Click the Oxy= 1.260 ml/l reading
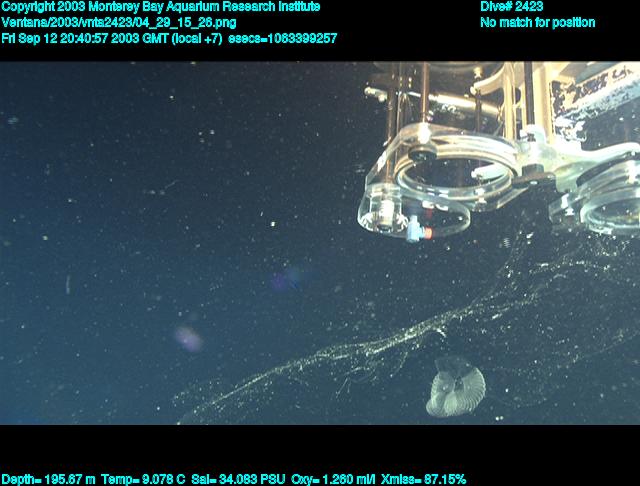 click(333, 479)
